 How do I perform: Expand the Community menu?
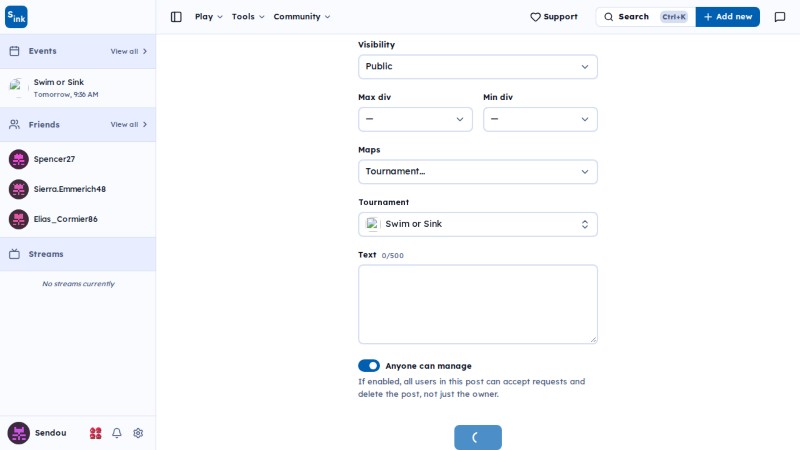coord(302,17)
